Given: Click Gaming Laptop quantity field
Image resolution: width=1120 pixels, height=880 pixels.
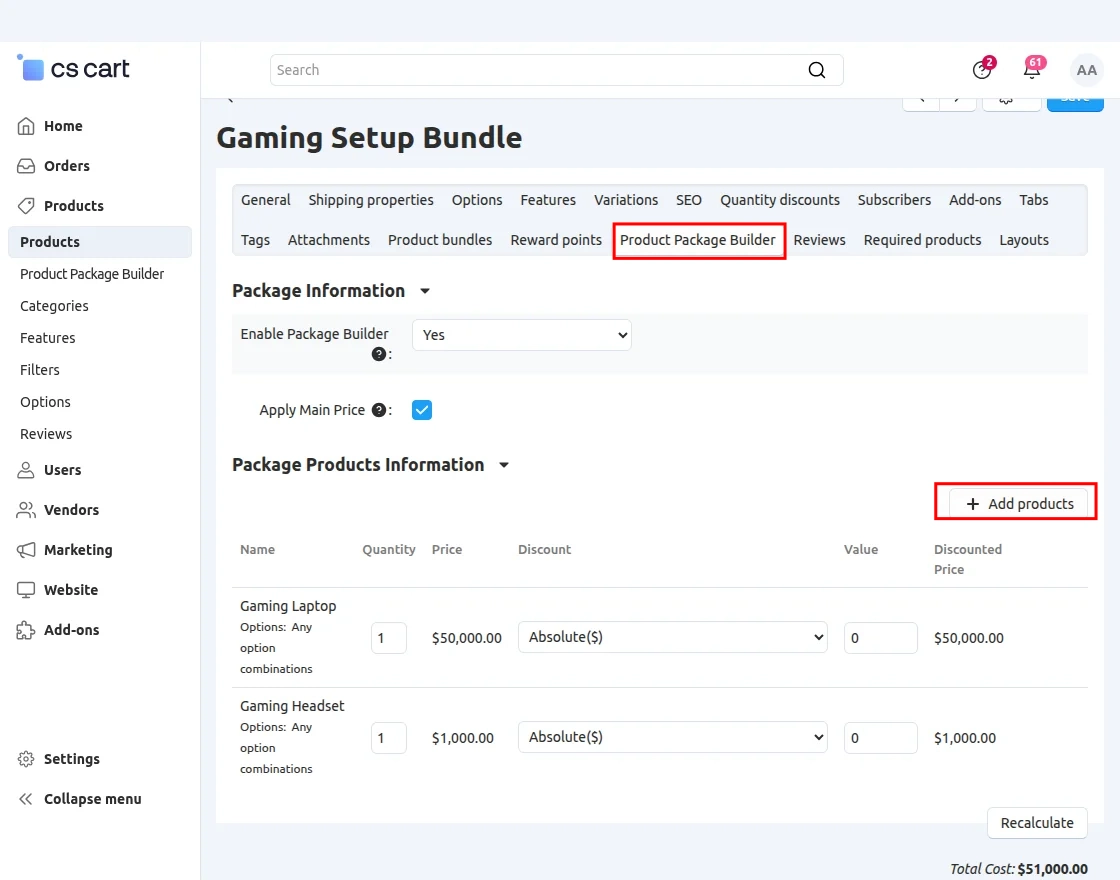Looking at the screenshot, I should point(389,638).
